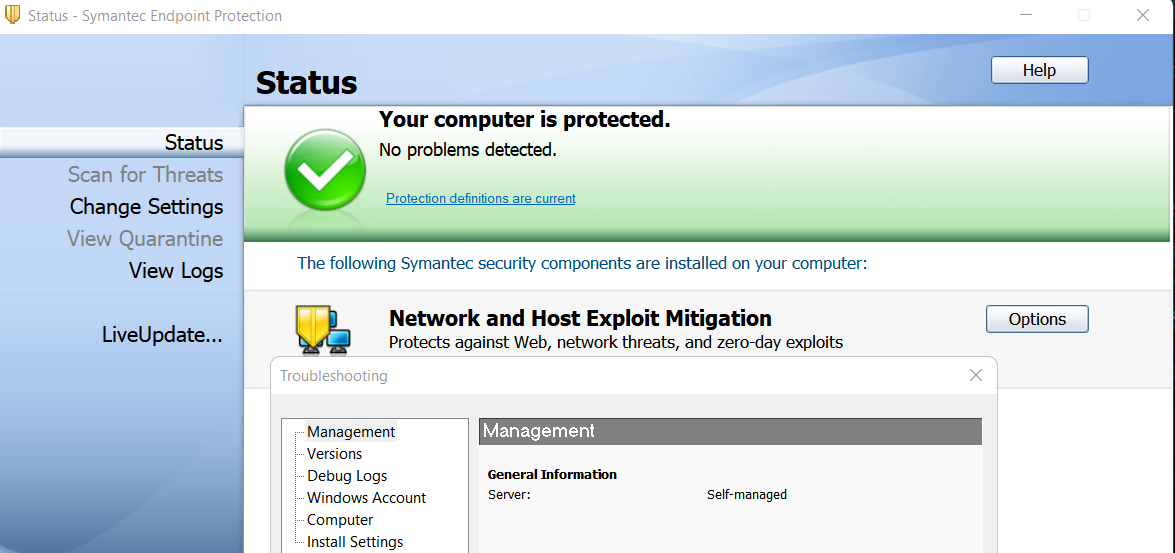1175x553 pixels.
Task: Click the green protected checkmark icon
Action: (326, 168)
